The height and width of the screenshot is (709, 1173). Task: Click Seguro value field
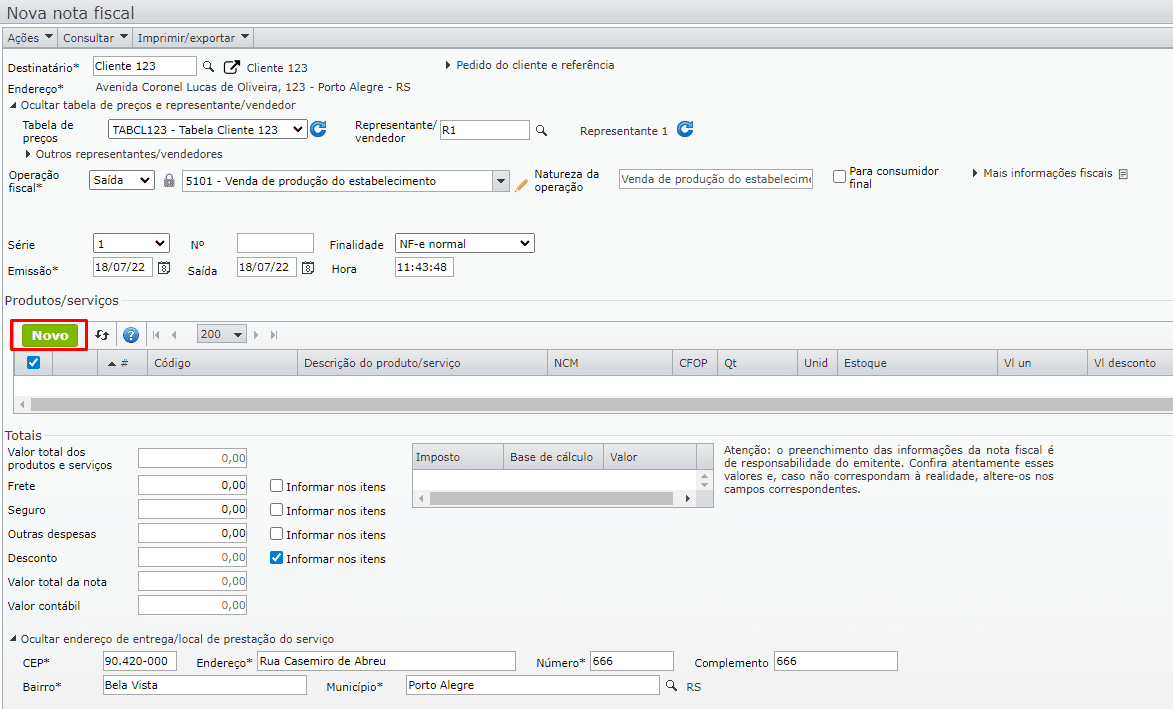pyautogui.click(x=192, y=509)
